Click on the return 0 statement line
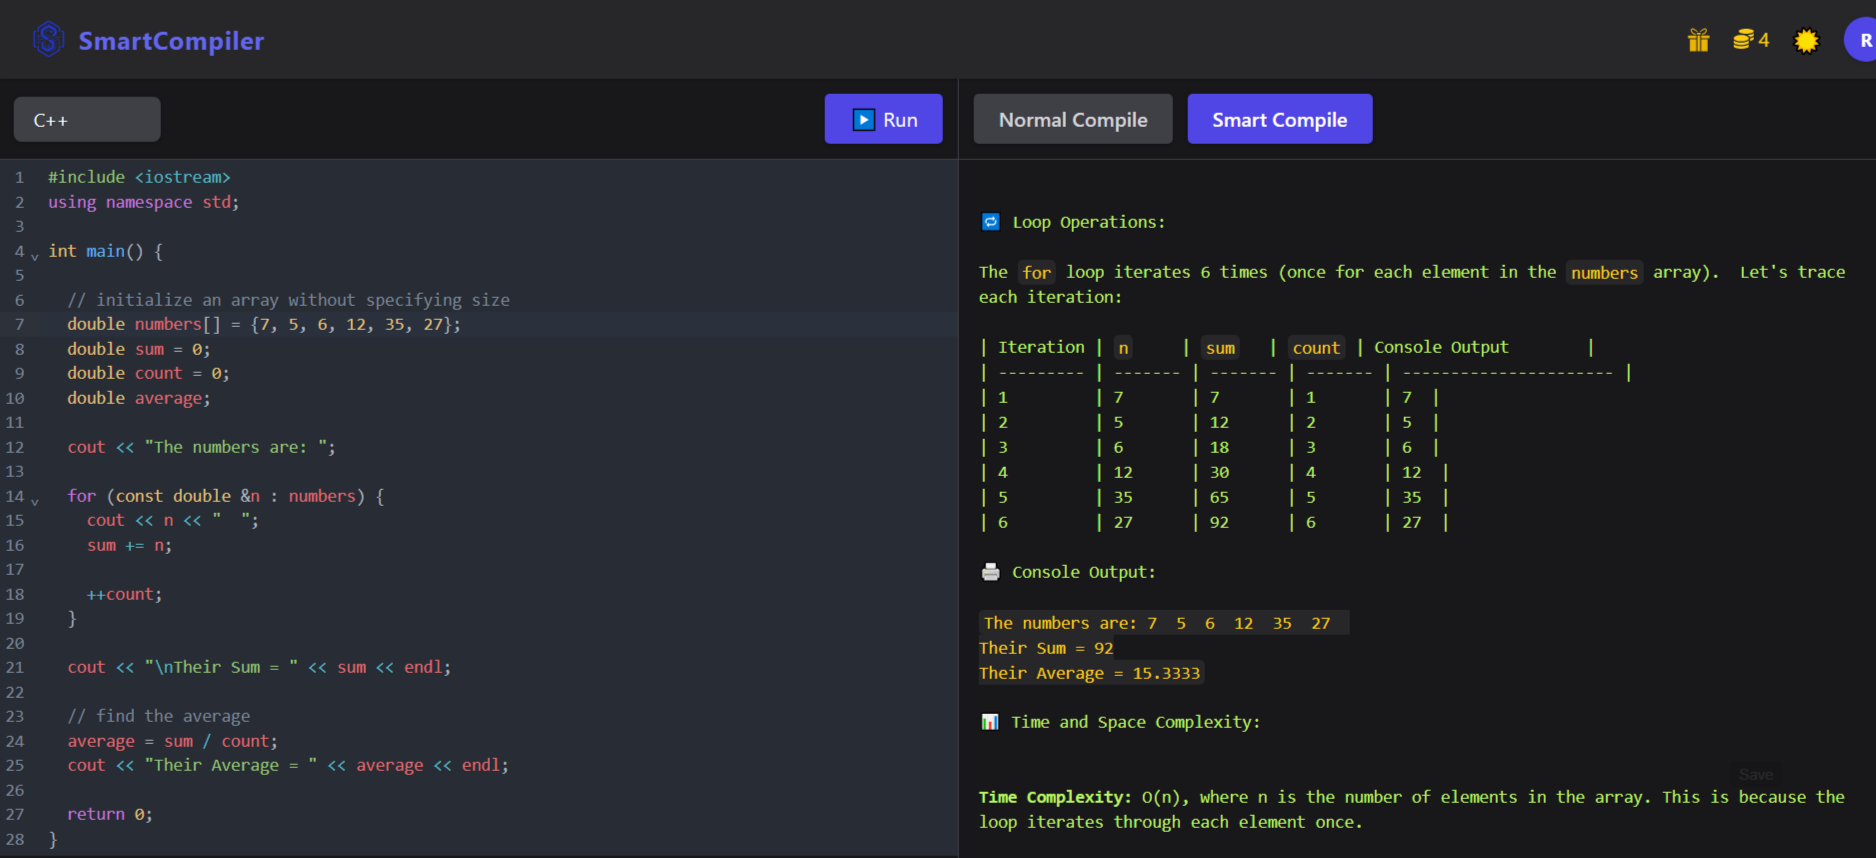This screenshot has width=1876, height=858. 110,814
